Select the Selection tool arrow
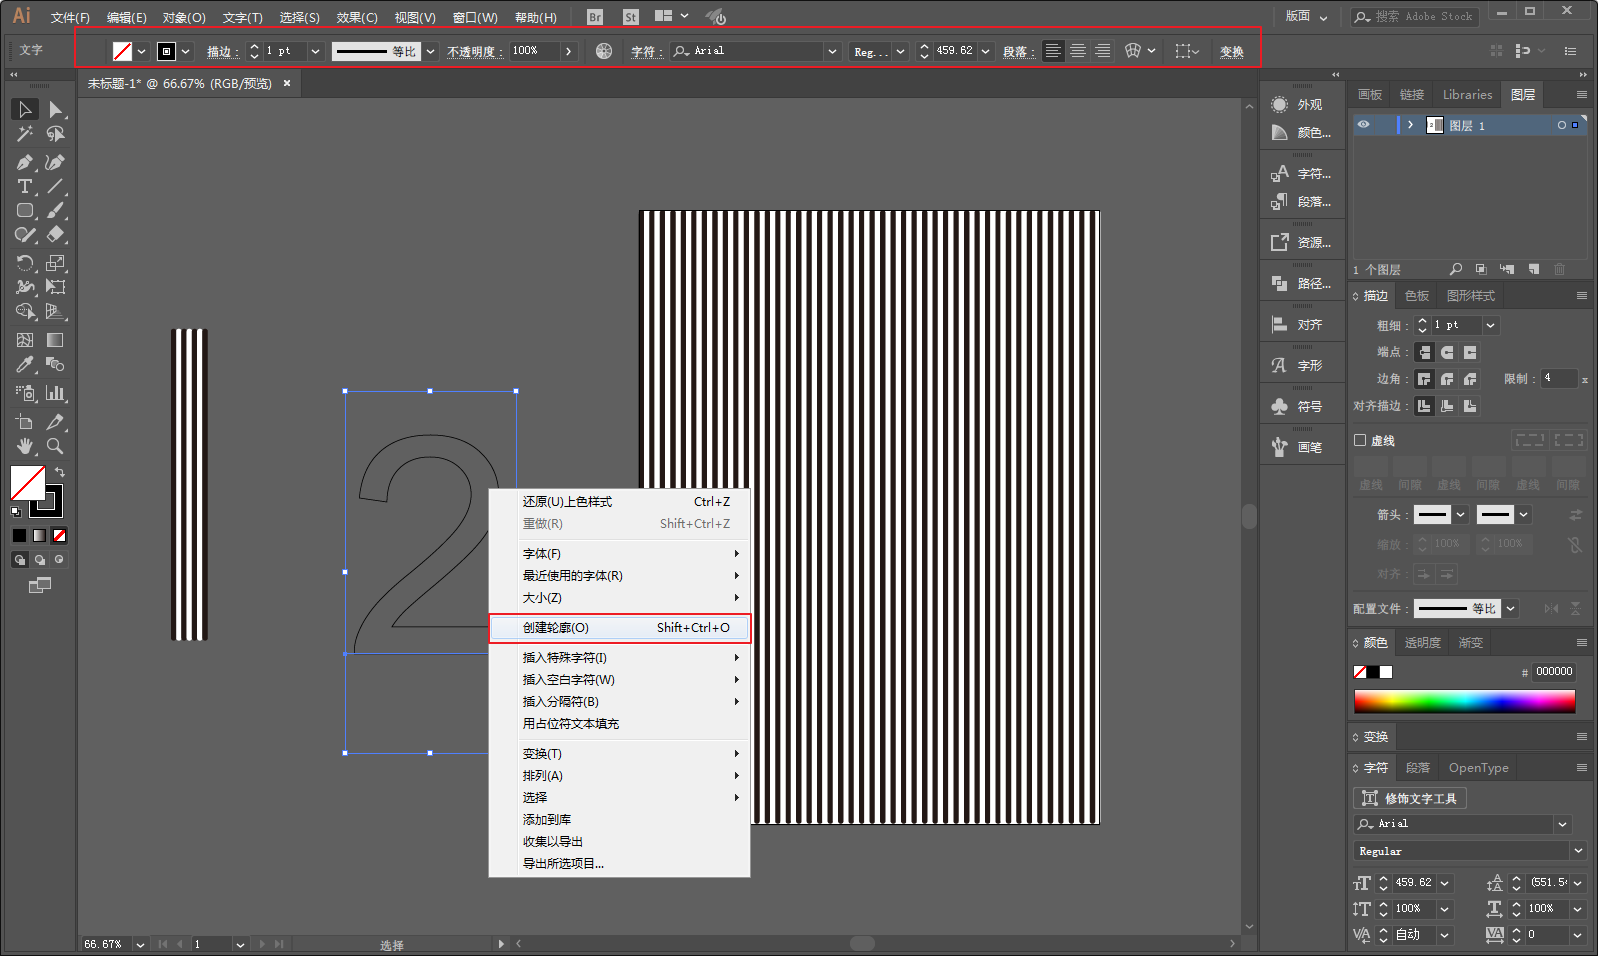 tap(25, 109)
